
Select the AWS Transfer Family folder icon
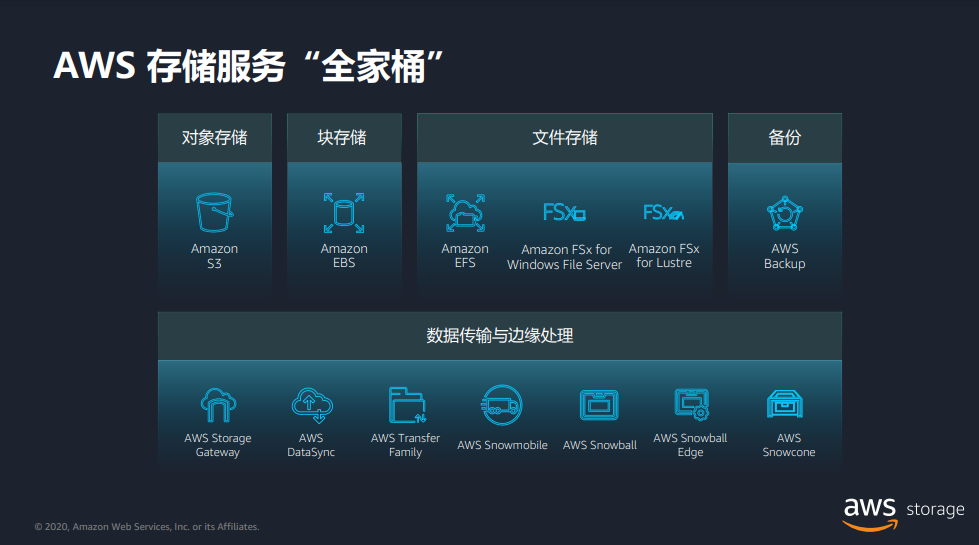click(407, 405)
